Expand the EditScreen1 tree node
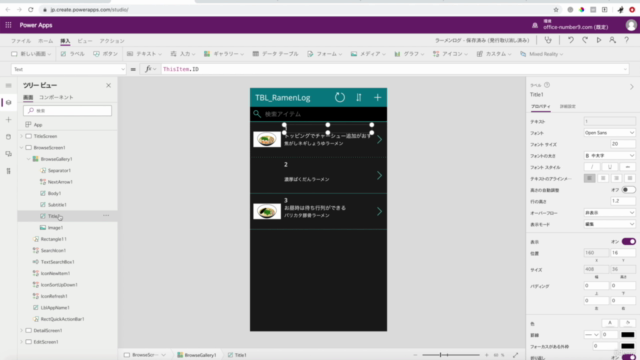Viewport: 640px width, 360px height. (x=22, y=342)
